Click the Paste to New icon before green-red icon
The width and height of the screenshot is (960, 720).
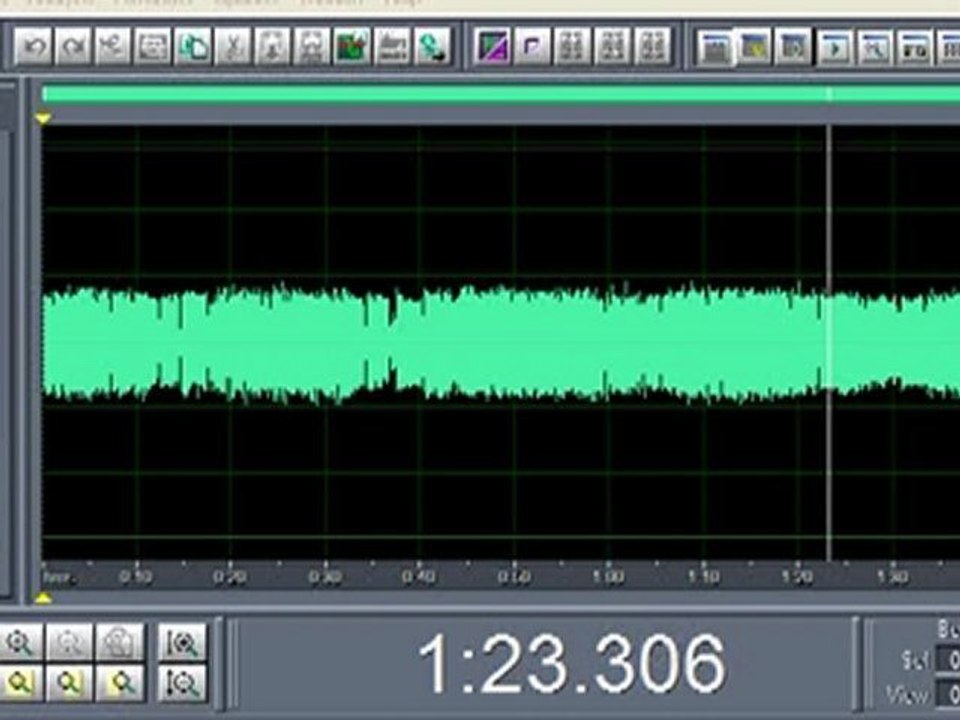coord(312,47)
